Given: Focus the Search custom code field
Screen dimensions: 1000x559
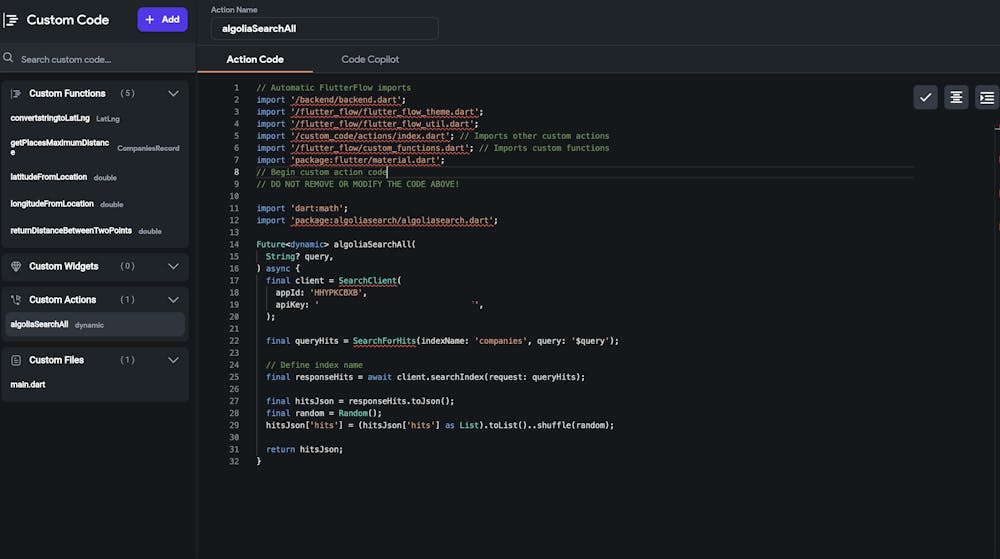Looking at the screenshot, I should click(x=100, y=59).
